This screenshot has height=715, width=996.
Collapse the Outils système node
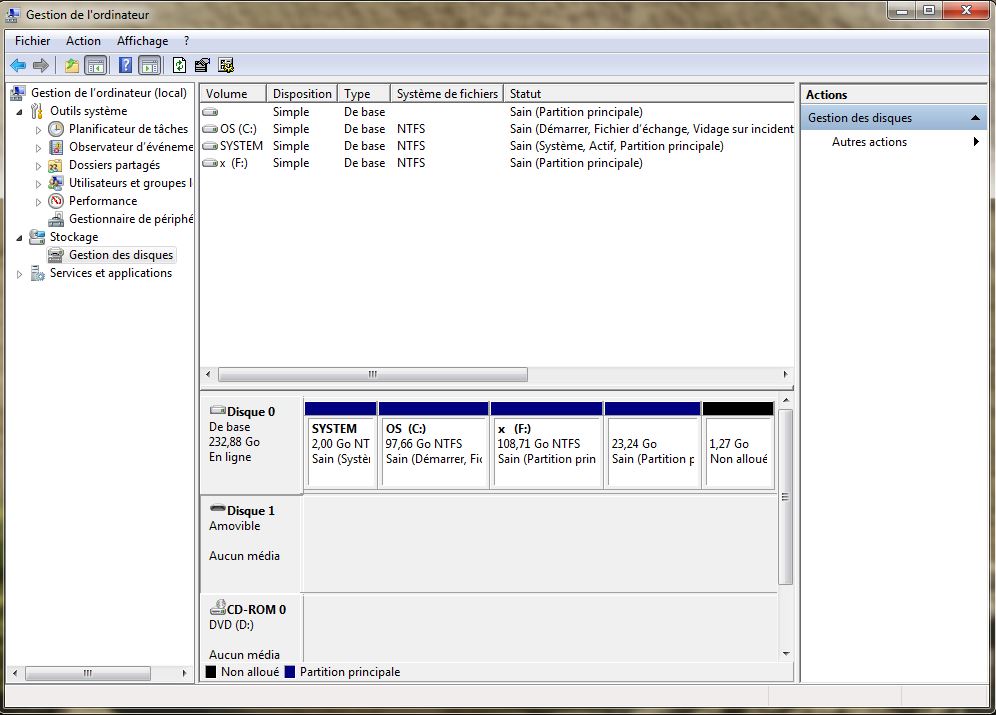point(20,112)
